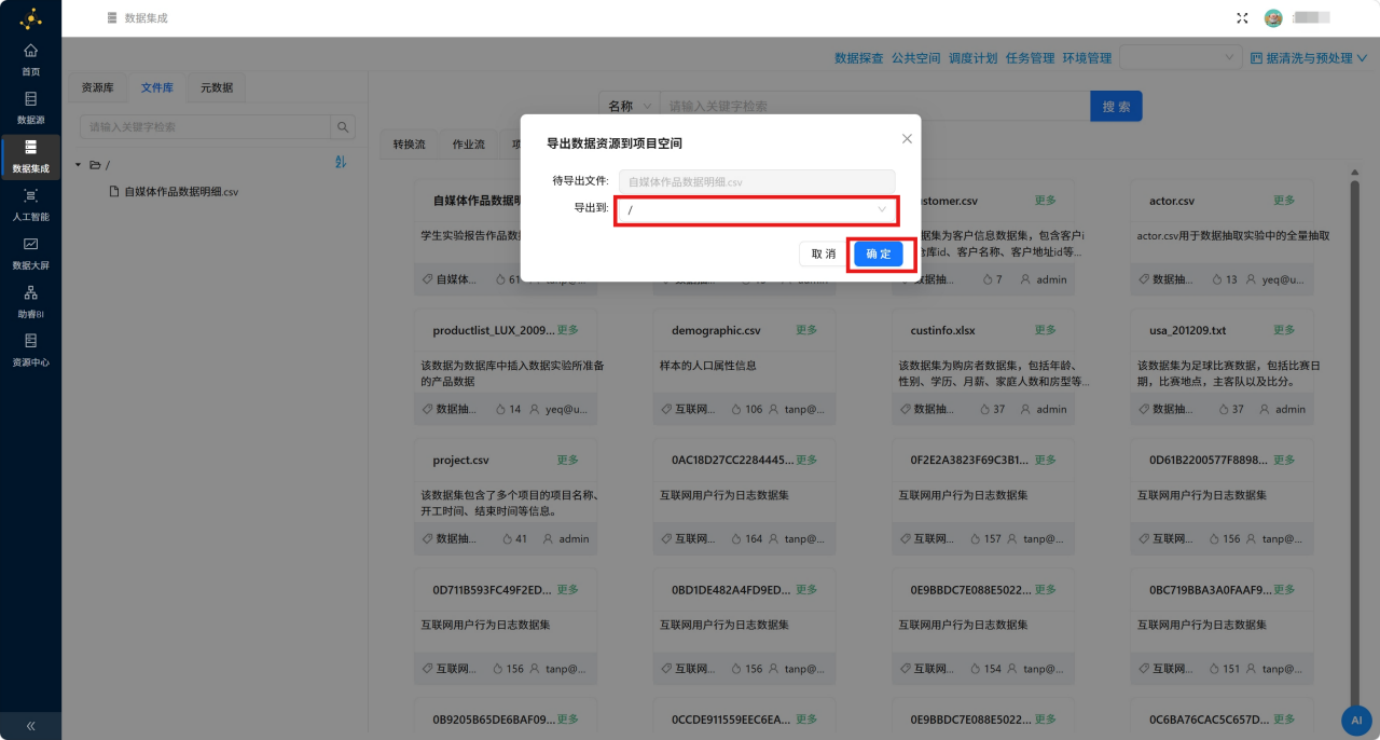Screen dimensions: 1380x740
Task: Open the 人工智能 sidebar icon
Action: [x=31, y=204]
